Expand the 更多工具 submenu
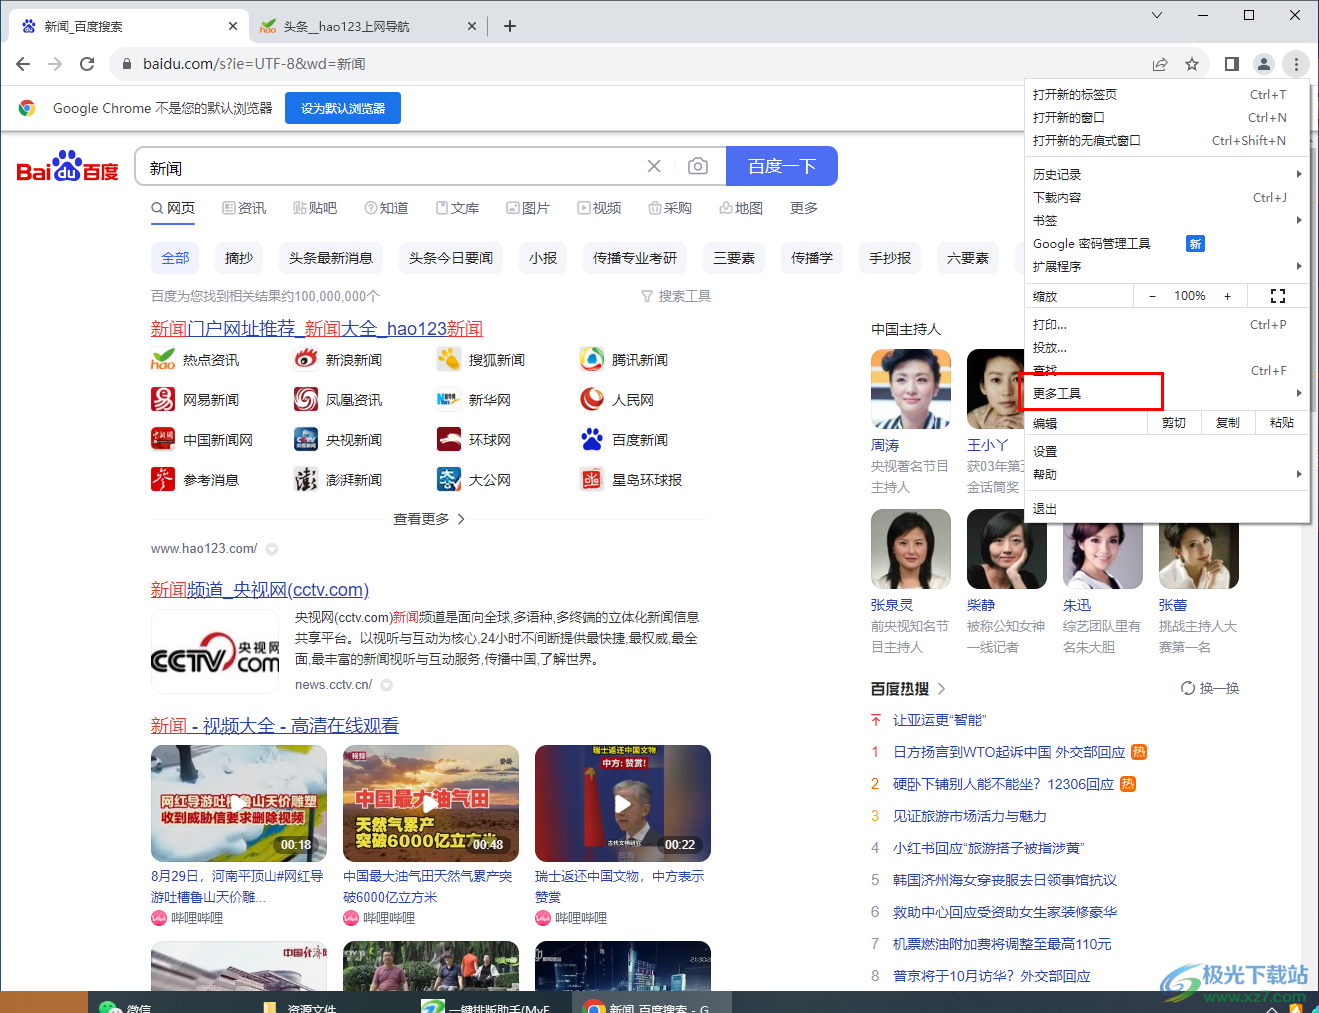This screenshot has width=1319, height=1013. pos(1167,393)
